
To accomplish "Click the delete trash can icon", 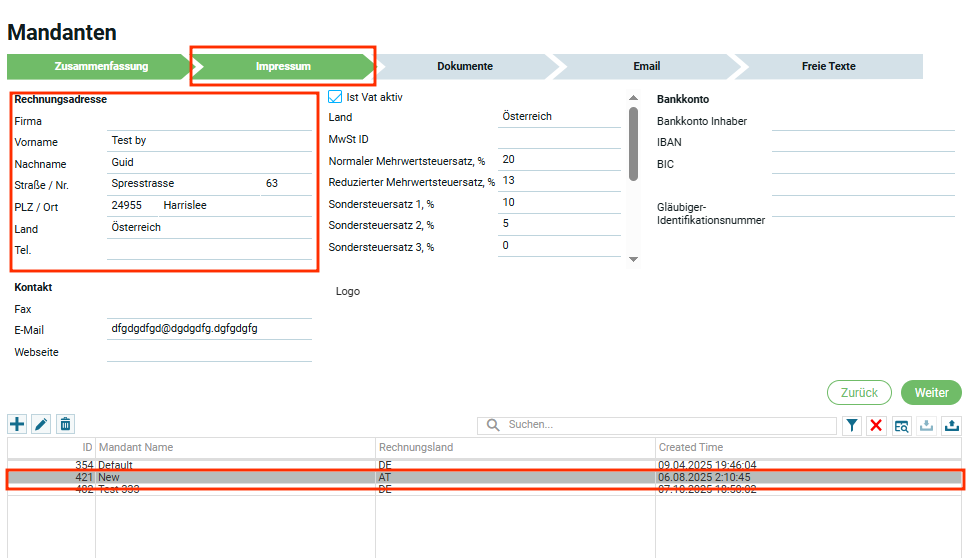I will (x=65, y=424).
